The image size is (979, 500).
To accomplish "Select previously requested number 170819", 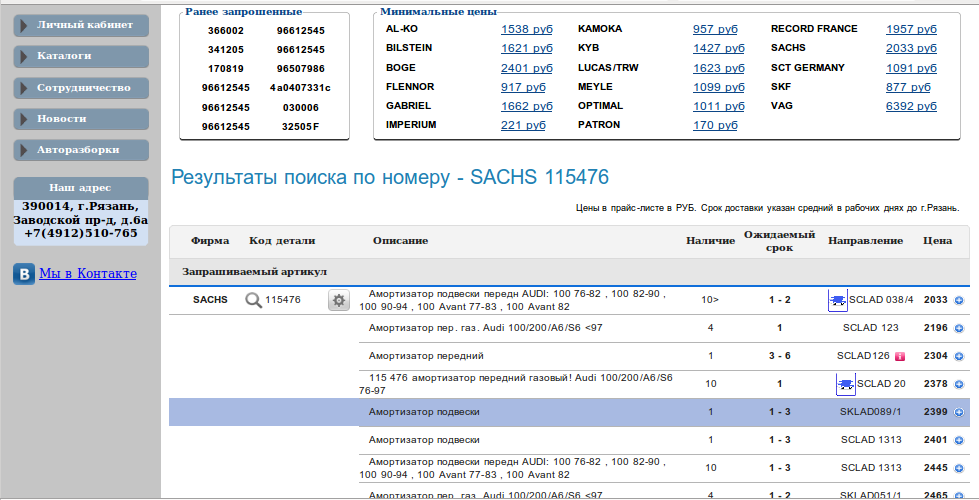I will point(226,69).
